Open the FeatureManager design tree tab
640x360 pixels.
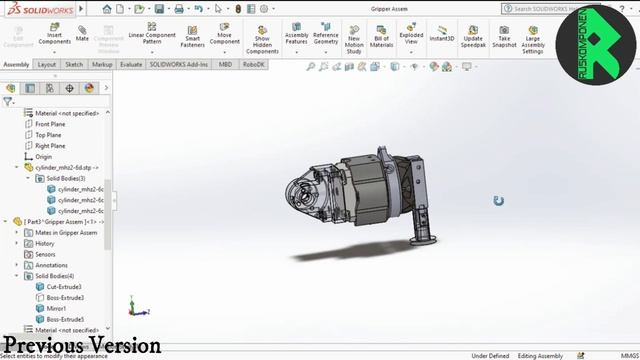tap(11, 88)
